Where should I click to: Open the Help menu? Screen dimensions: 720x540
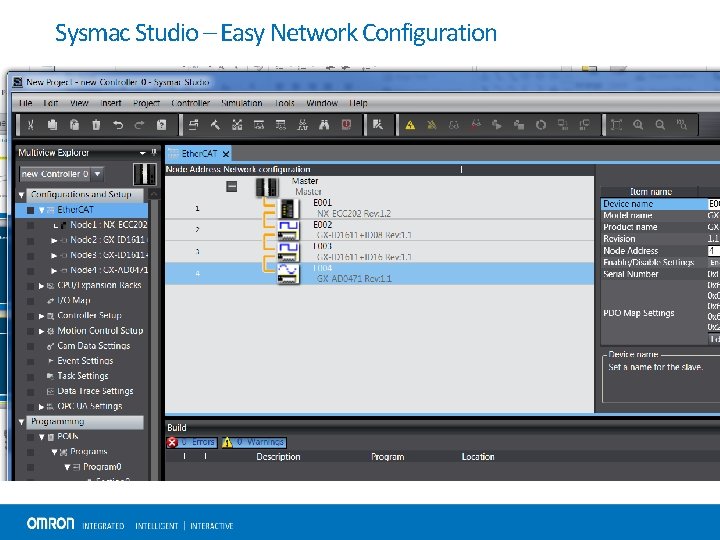[358, 103]
